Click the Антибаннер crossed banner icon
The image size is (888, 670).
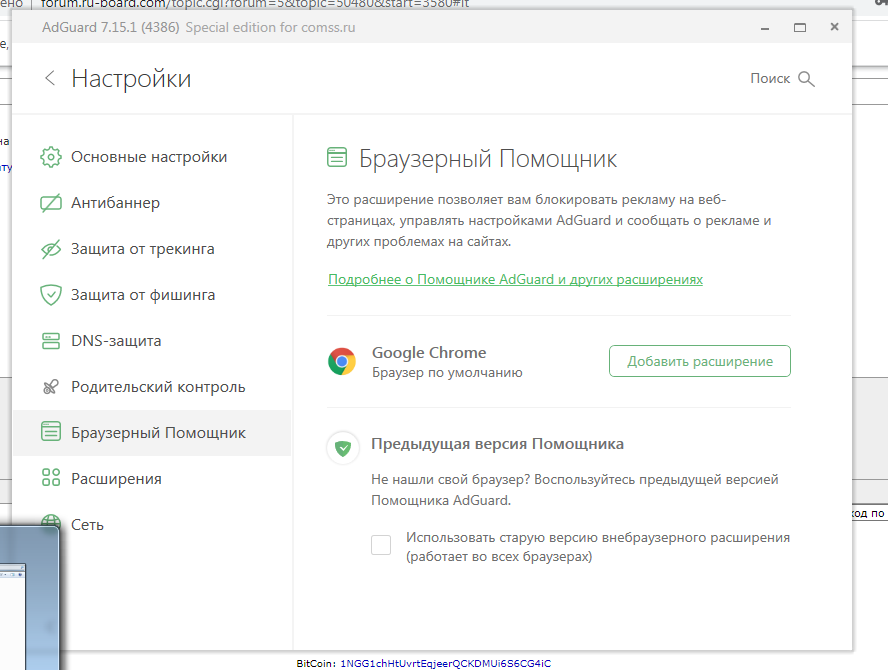point(51,203)
